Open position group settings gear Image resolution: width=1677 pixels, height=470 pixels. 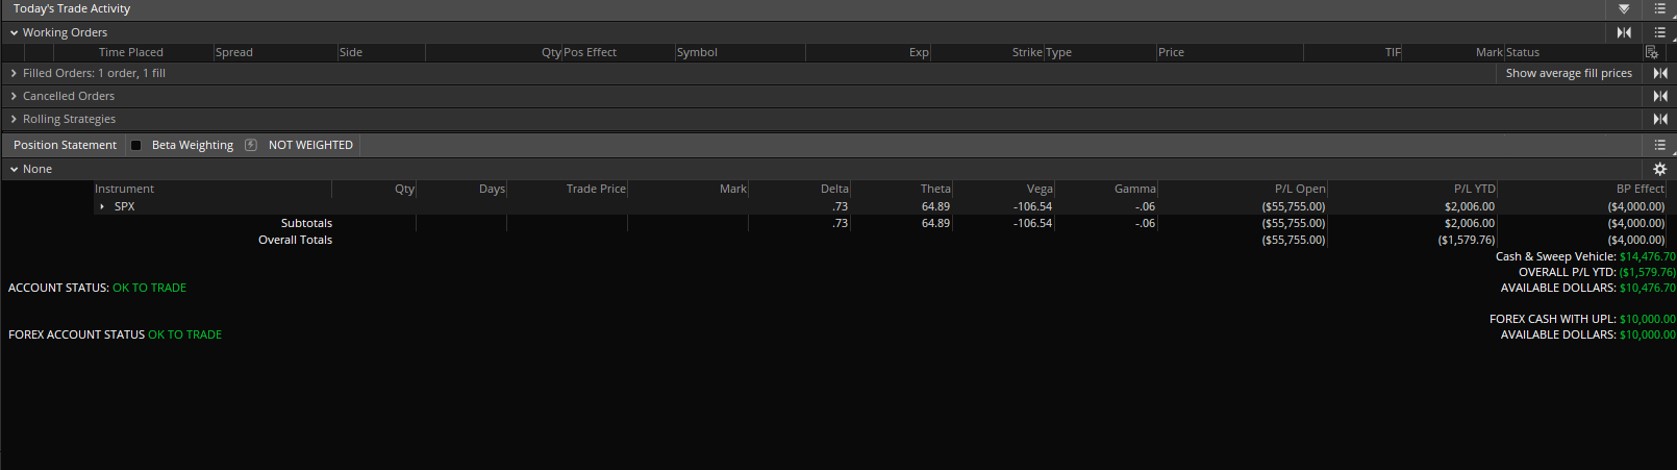point(1660,169)
